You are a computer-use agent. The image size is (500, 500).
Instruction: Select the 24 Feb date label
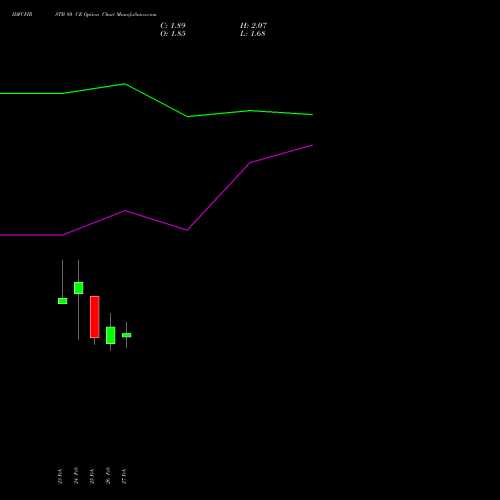(x=76, y=476)
